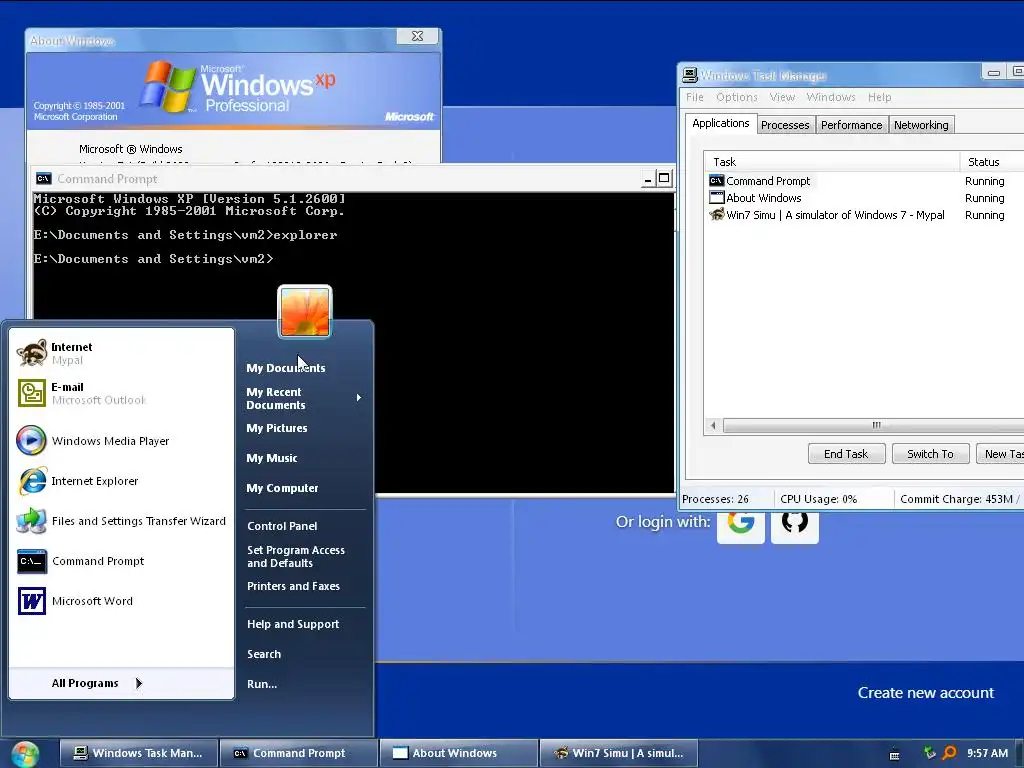Open Mypal raccoon Internet icon in Start menu

point(31,353)
